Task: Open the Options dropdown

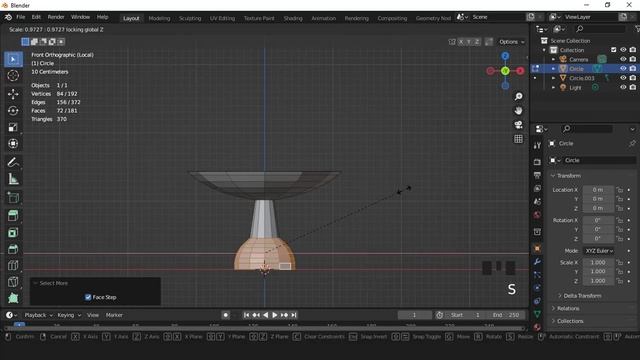Action: coord(511,42)
